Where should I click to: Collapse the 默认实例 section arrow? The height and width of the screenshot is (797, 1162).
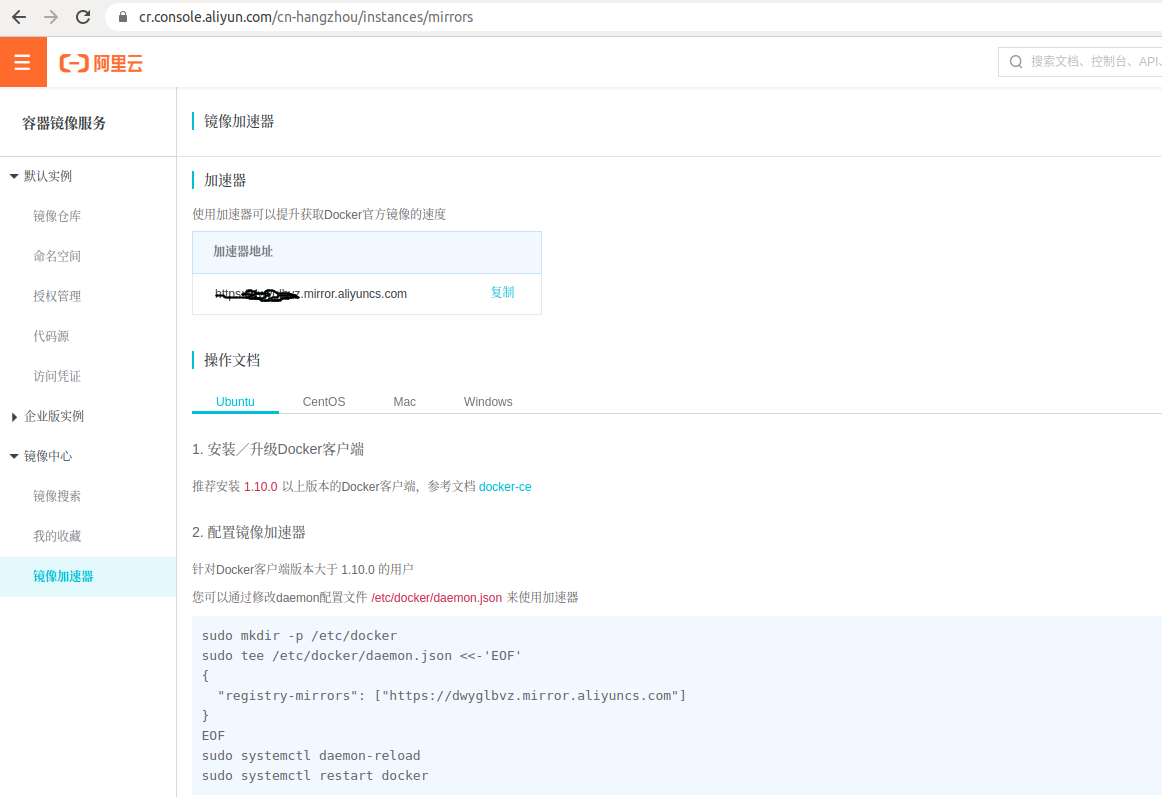13,176
